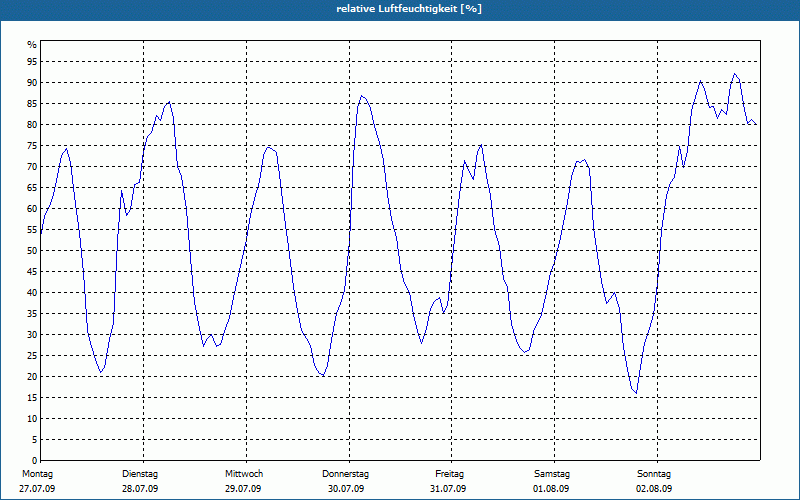
Task: Click the 'Freitag' axis label
Action: [x=449, y=474]
